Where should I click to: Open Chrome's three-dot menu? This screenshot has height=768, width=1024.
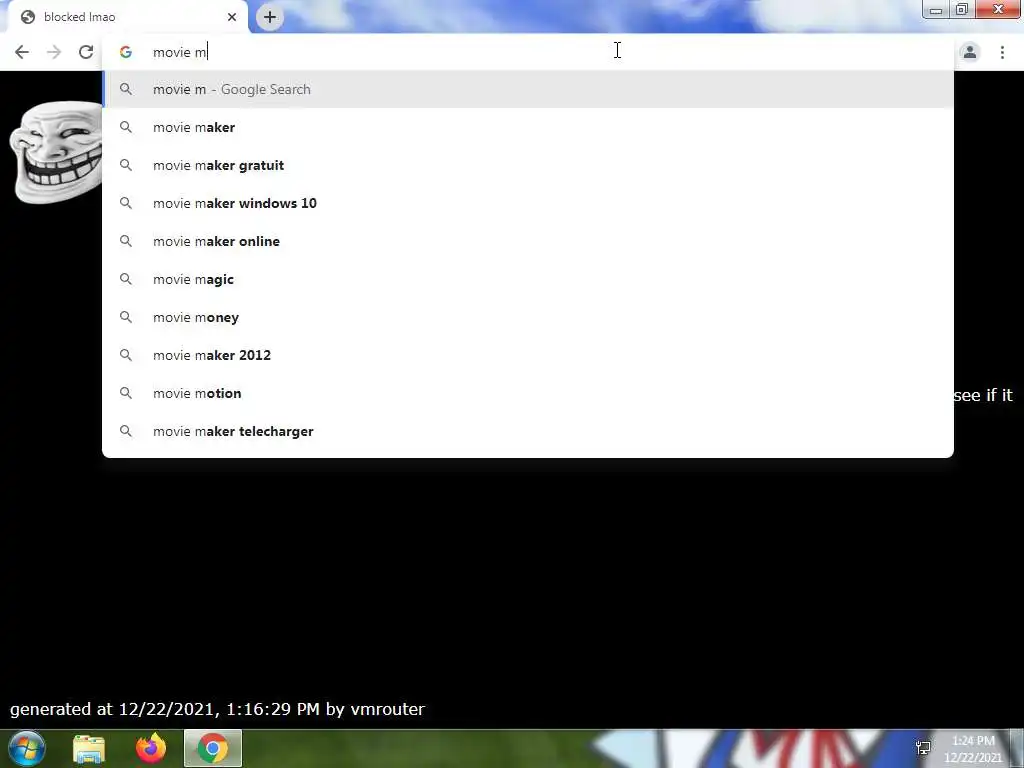(1002, 52)
